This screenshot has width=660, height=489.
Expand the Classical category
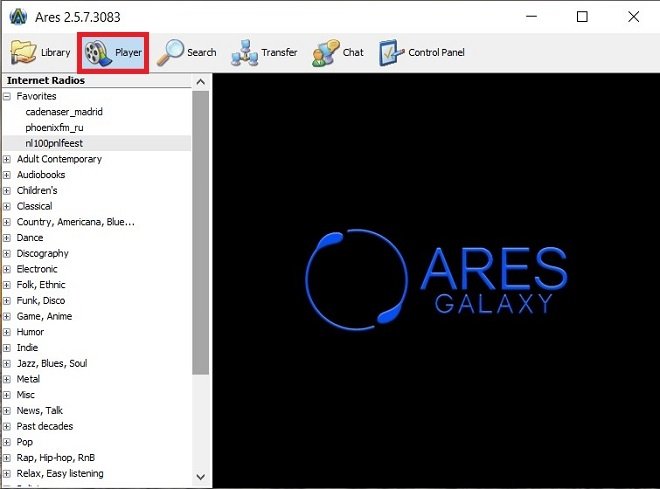point(7,207)
